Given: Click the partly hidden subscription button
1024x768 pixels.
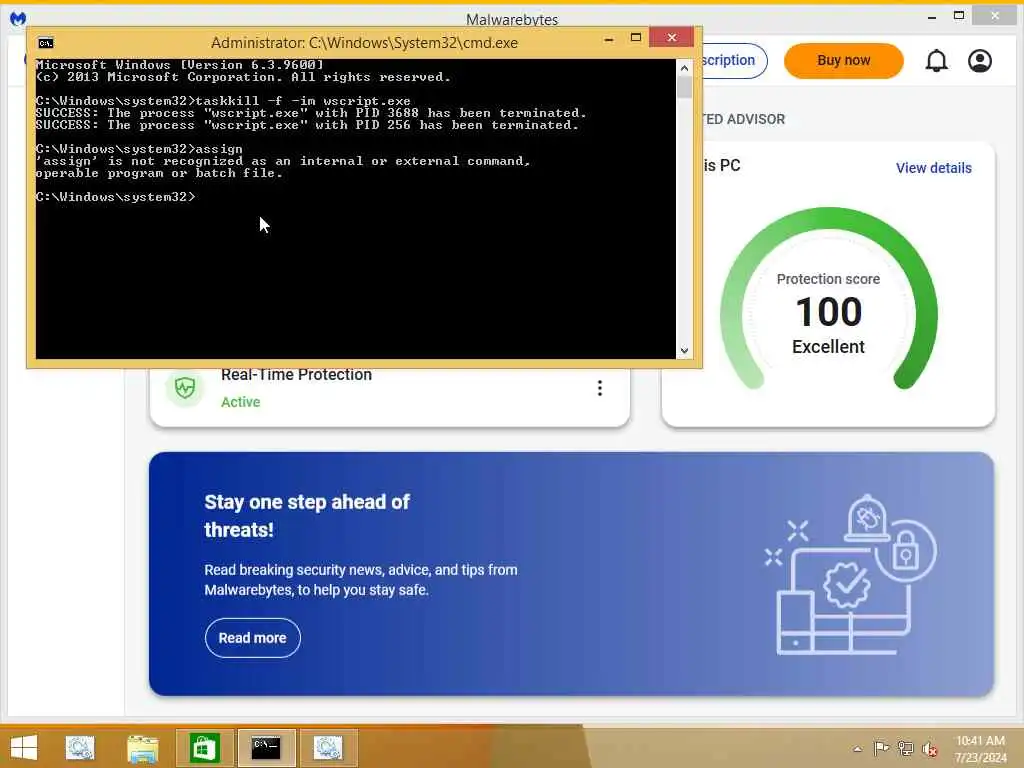Looking at the screenshot, I should pyautogui.click(x=734, y=61).
